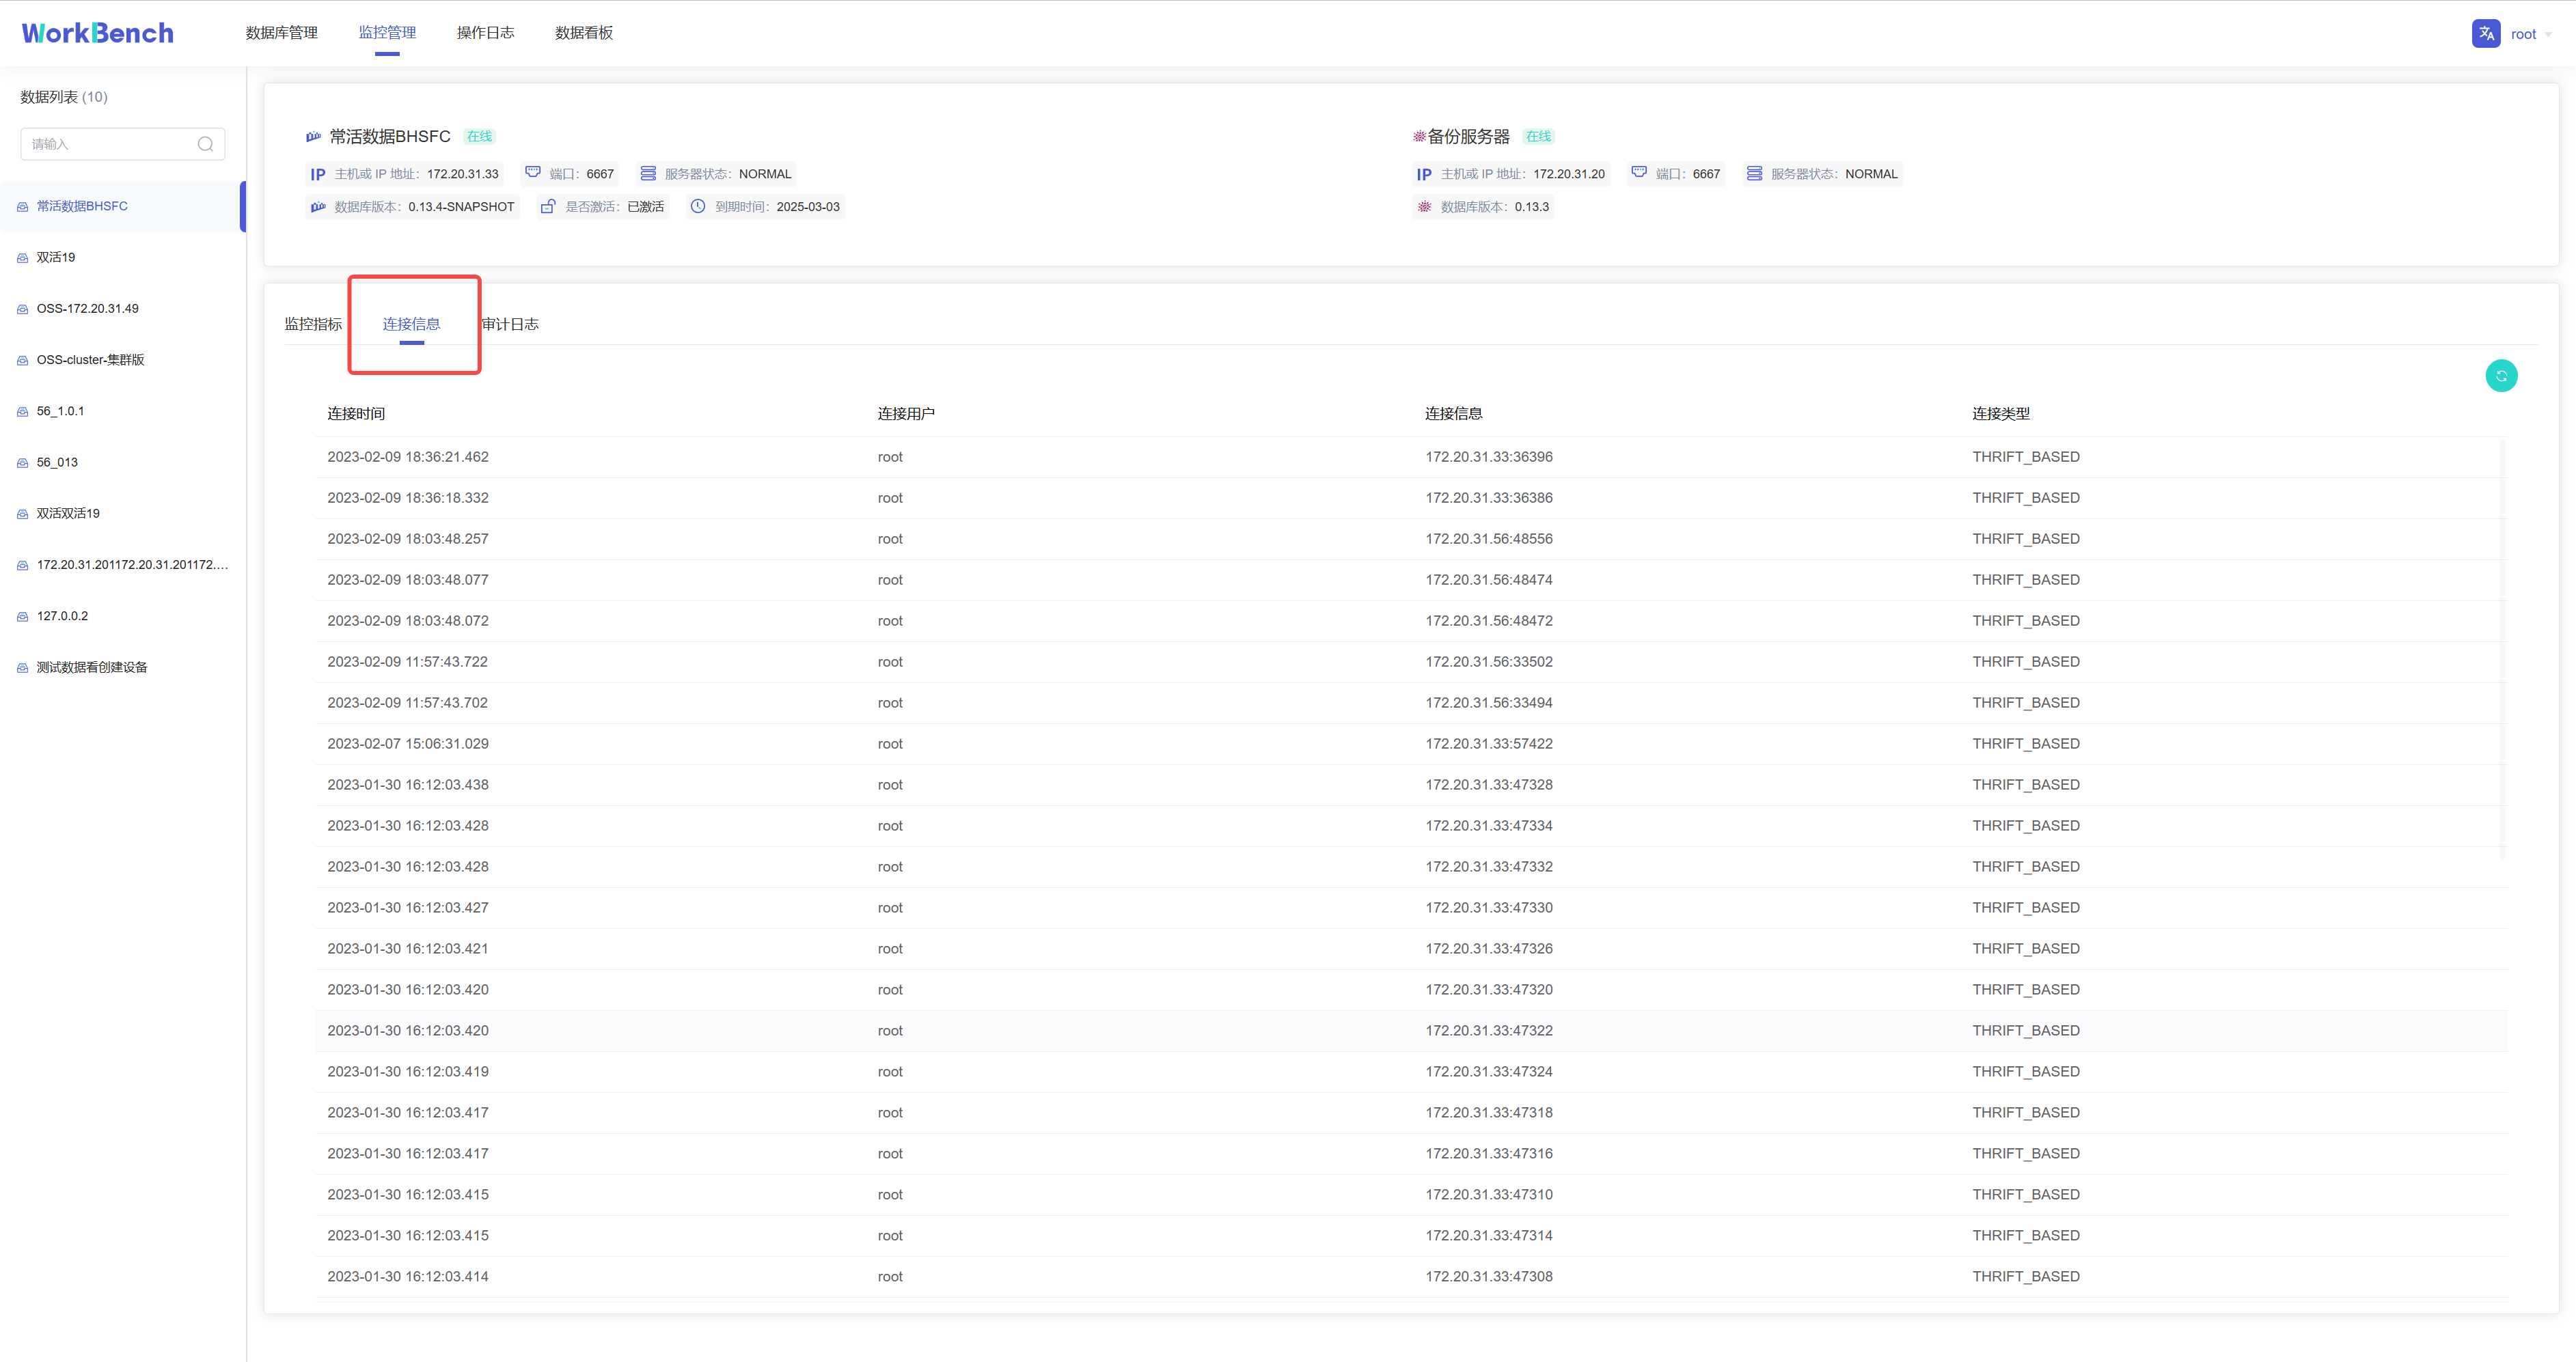The width and height of the screenshot is (2576, 1362).
Task: Click the 请输入 search input field
Action: 110,143
